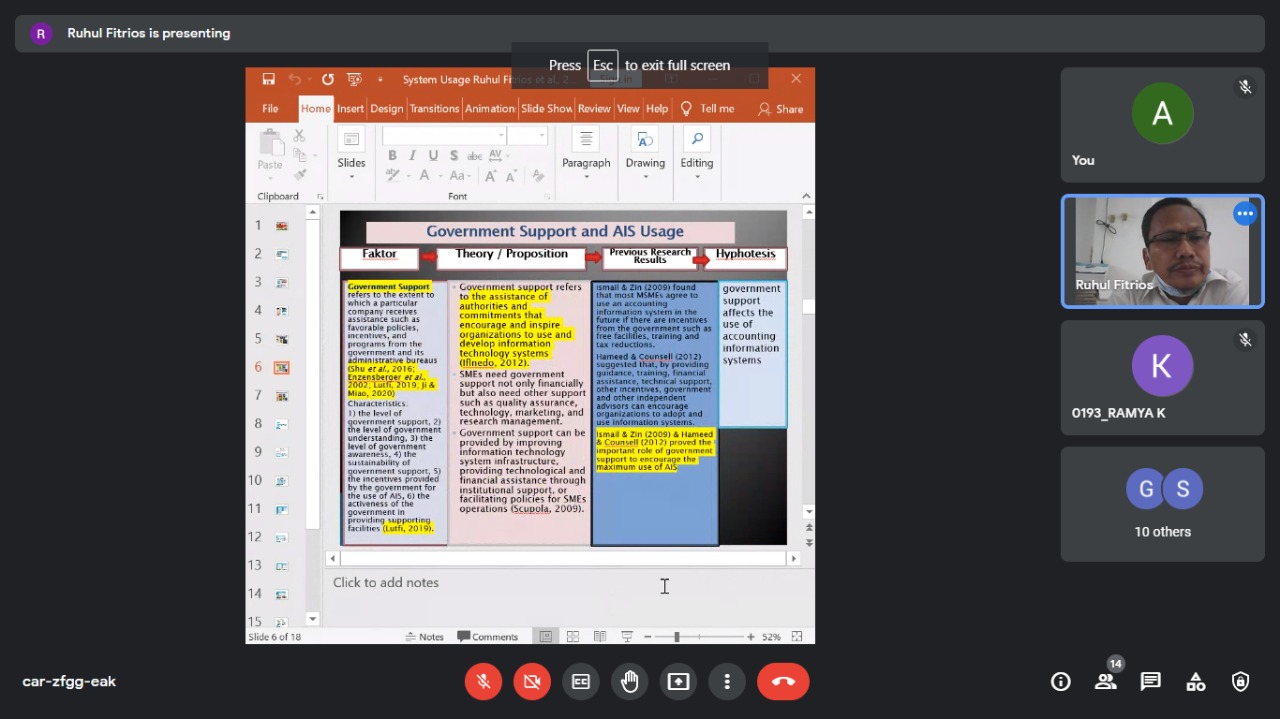
Task: Open meeting details info icon
Action: [x=1060, y=682]
